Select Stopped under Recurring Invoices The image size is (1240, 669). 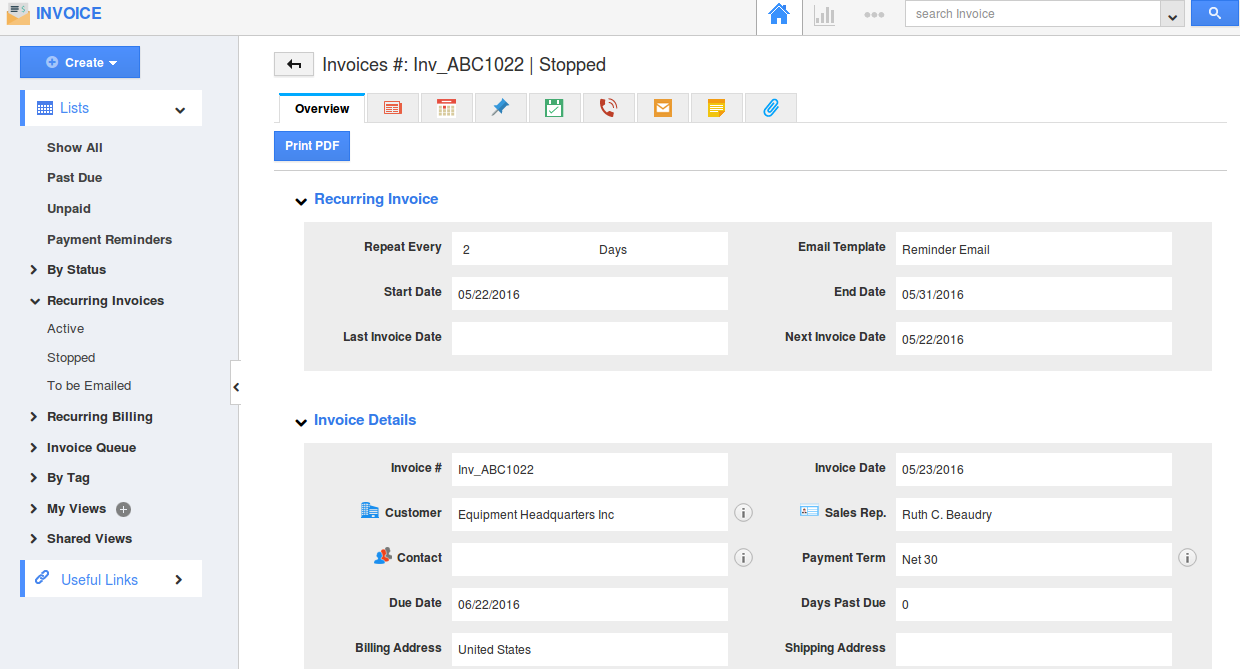coord(71,358)
